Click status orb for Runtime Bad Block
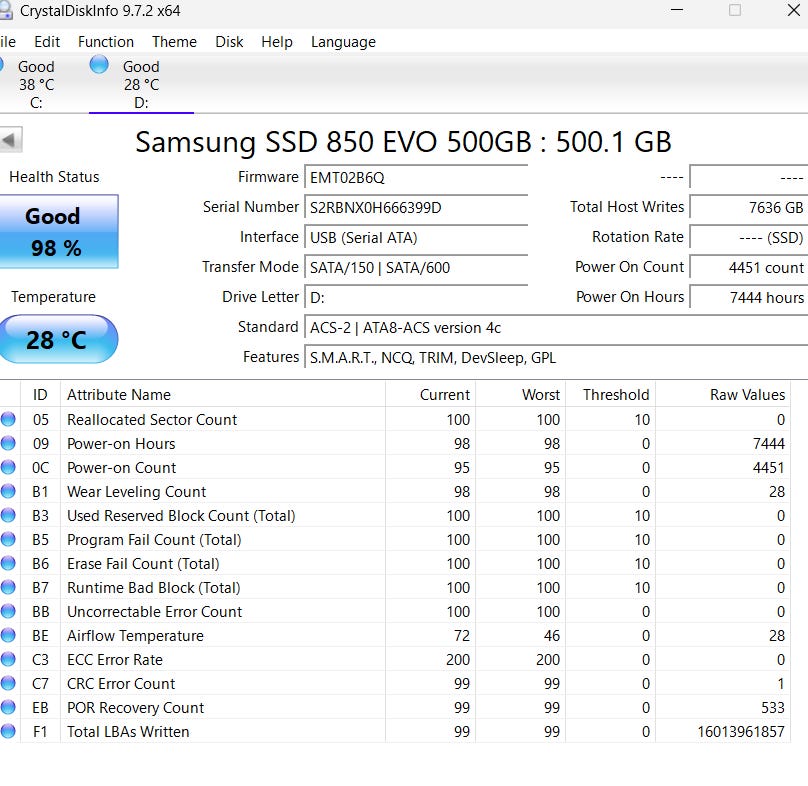 pos(8,587)
